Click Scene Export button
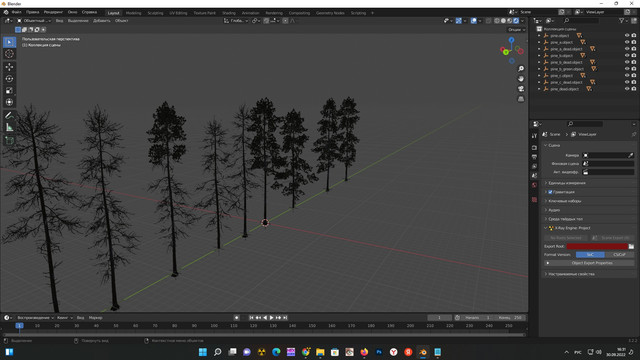 (x=612, y=238)
